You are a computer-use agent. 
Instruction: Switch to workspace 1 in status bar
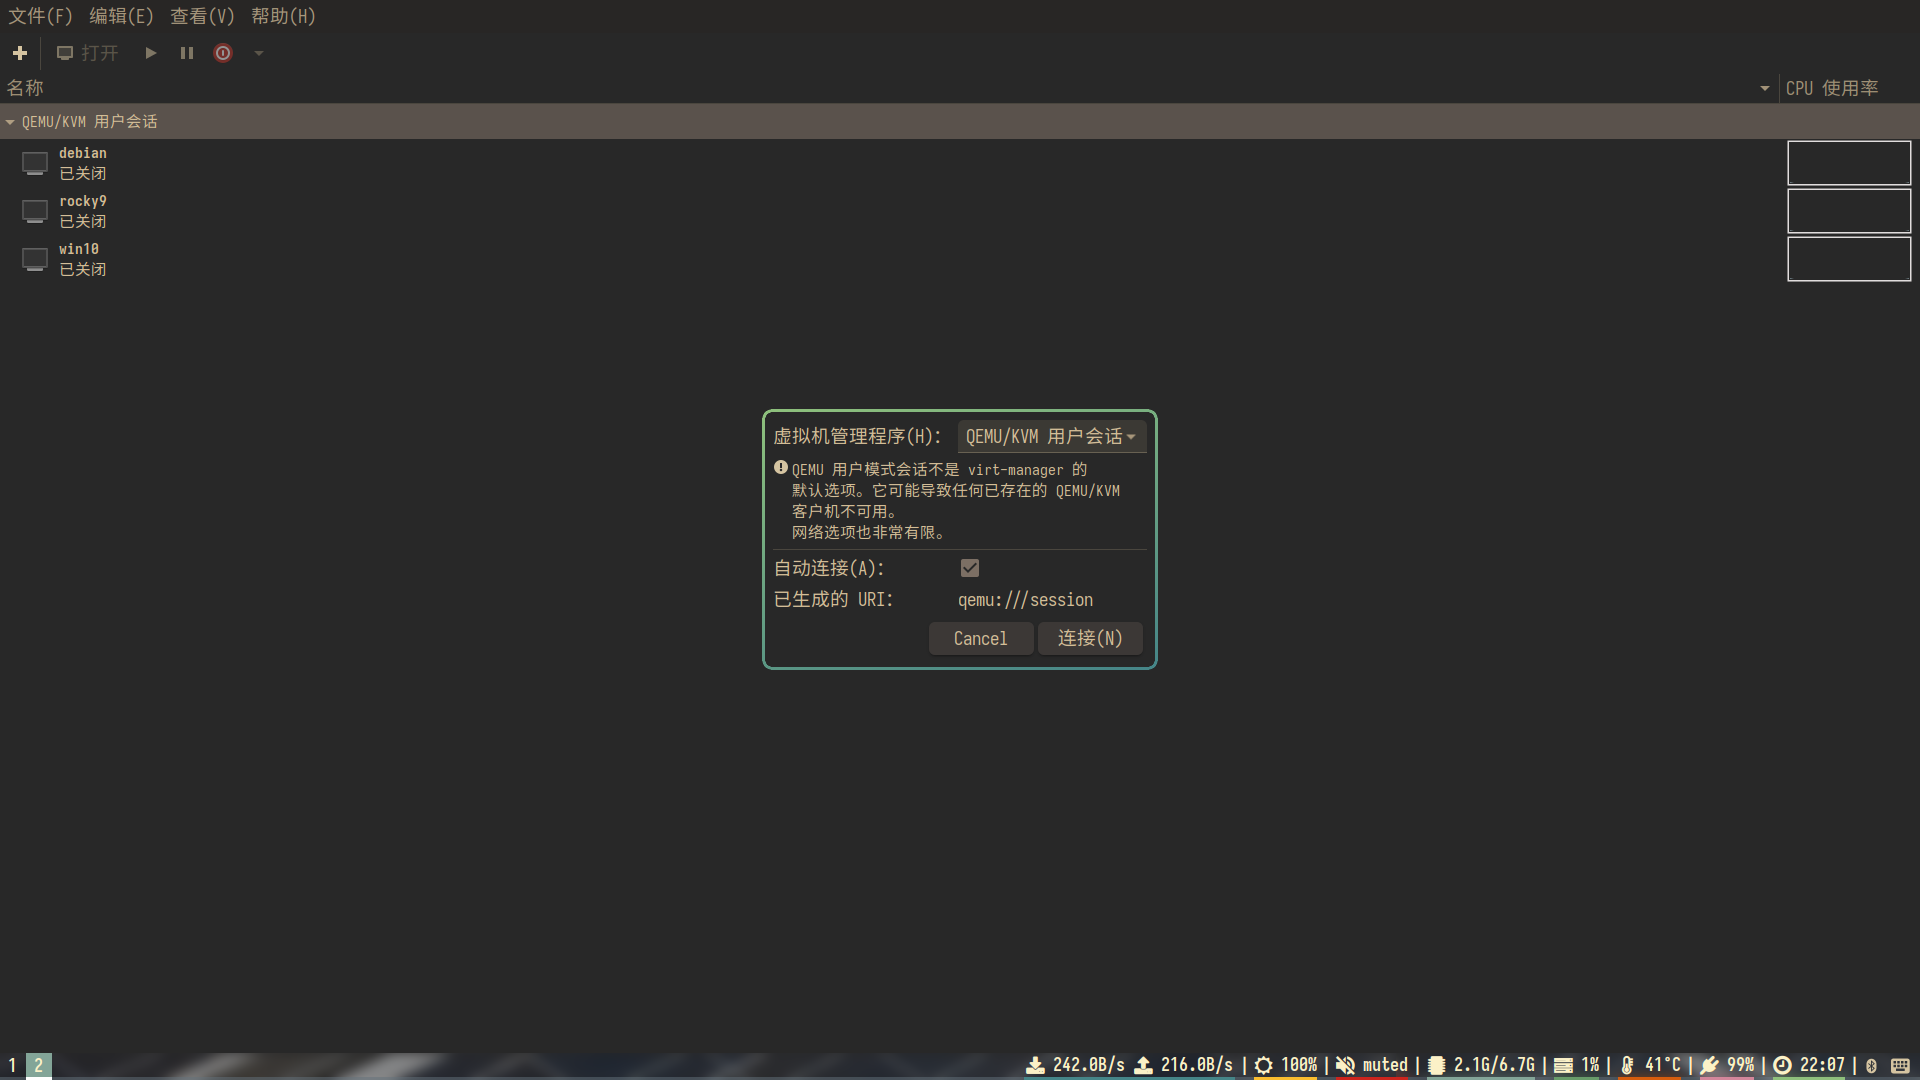(x=12, y=1065)
